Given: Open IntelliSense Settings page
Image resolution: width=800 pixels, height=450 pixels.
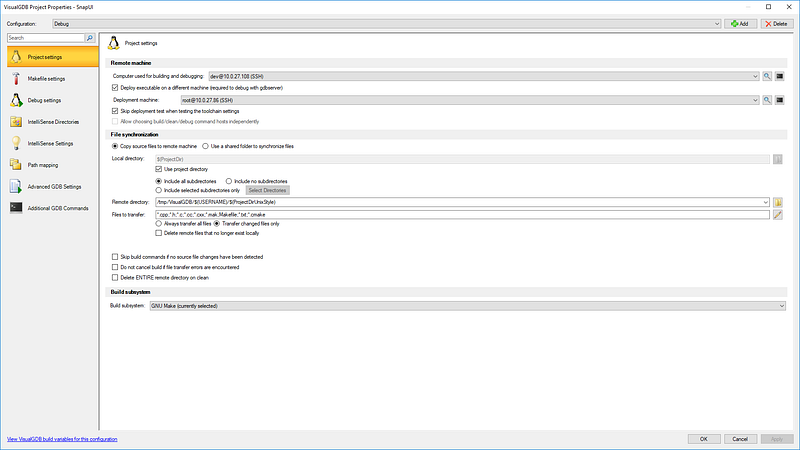Looking at the screenshot, I should pos(53,143).
